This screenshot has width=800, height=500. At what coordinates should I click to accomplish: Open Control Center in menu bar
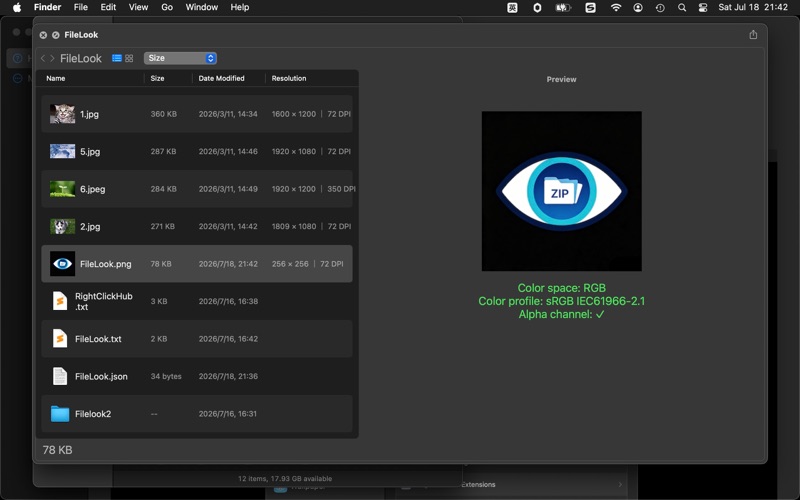tap(703, 7)
